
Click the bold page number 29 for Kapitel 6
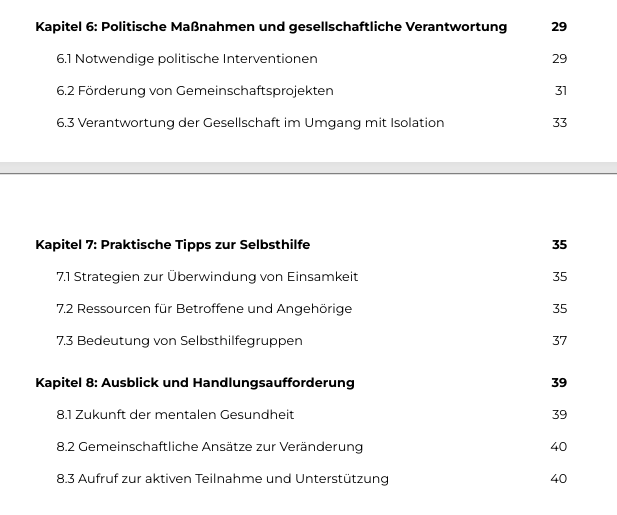tap(559, 27)
